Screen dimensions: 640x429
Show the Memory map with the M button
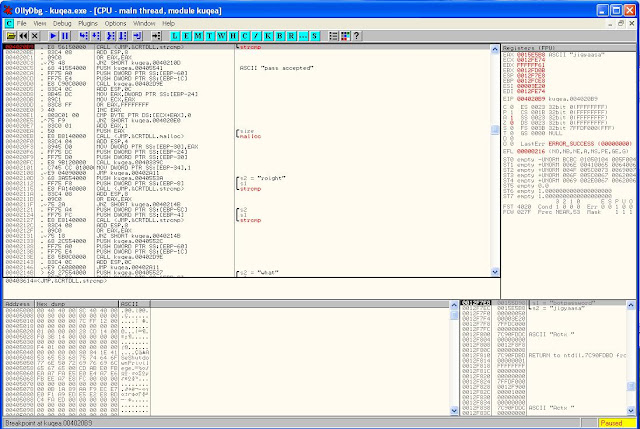coord(198,36)
